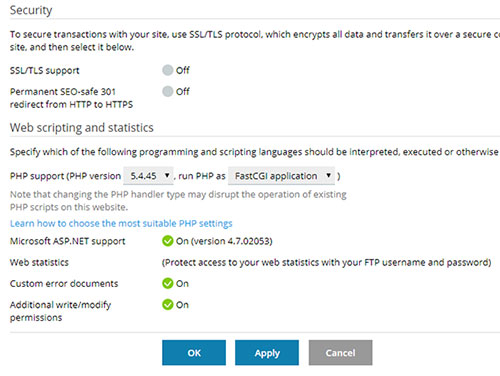Image resolution: width=500 pixels, height=376 pixels.
Task: Click the Additional write/modify permissions On label
Action: pyautogui.click(x=182, y=305)
